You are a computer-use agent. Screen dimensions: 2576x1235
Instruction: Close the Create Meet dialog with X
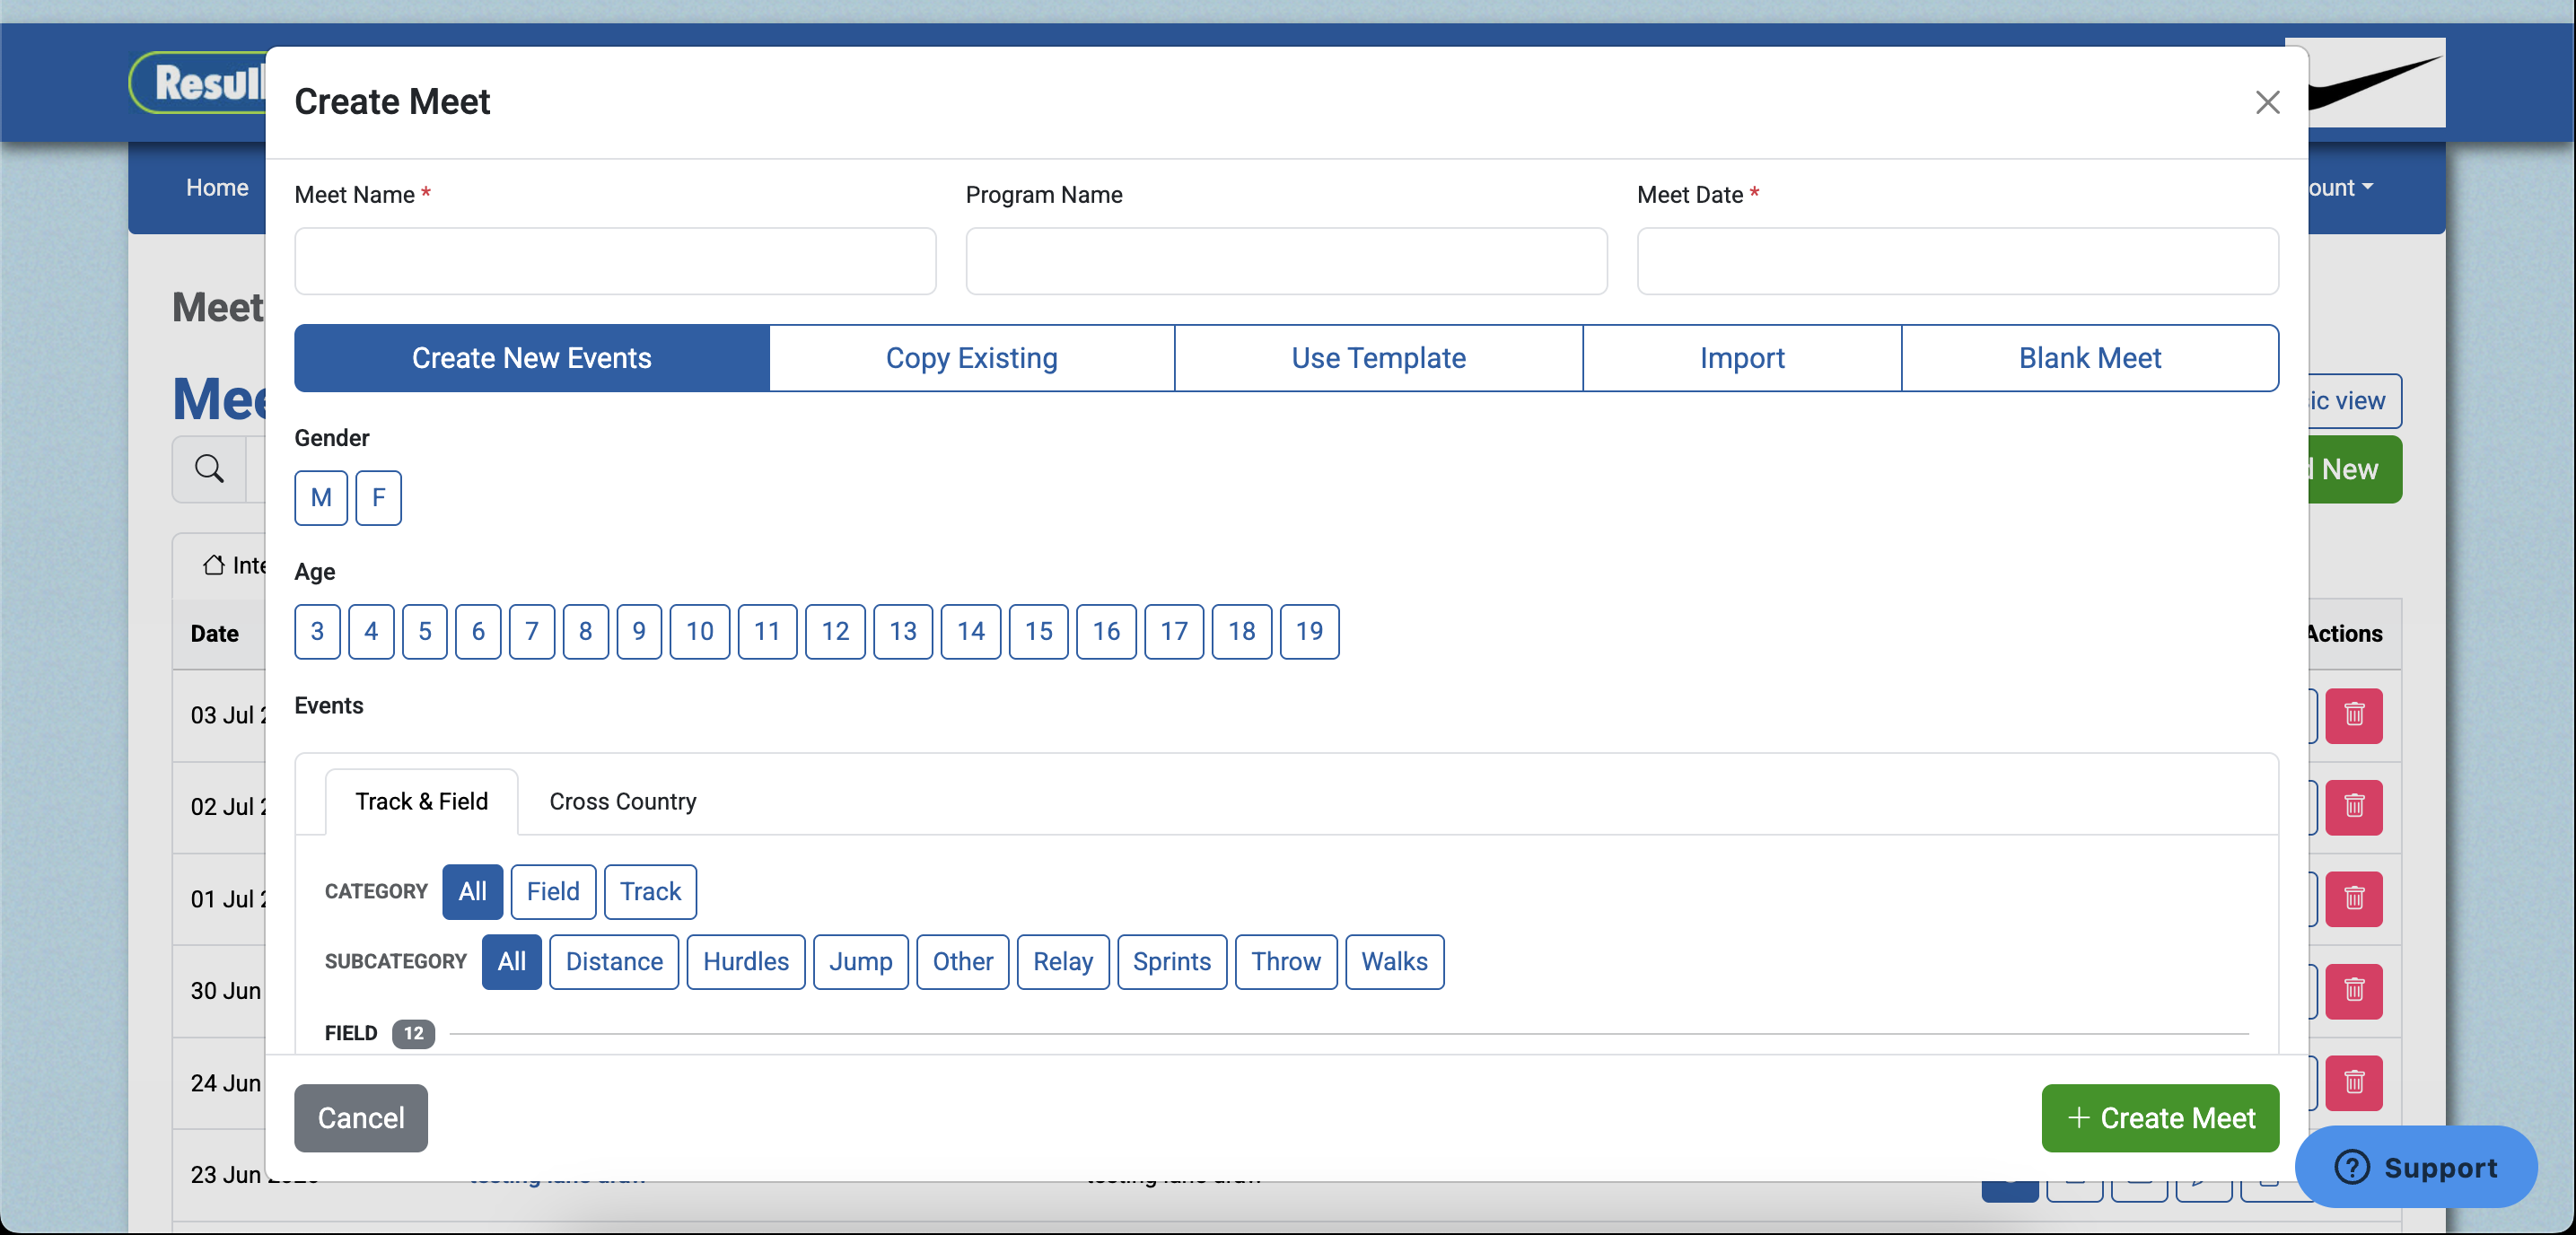coord(2267,102)
